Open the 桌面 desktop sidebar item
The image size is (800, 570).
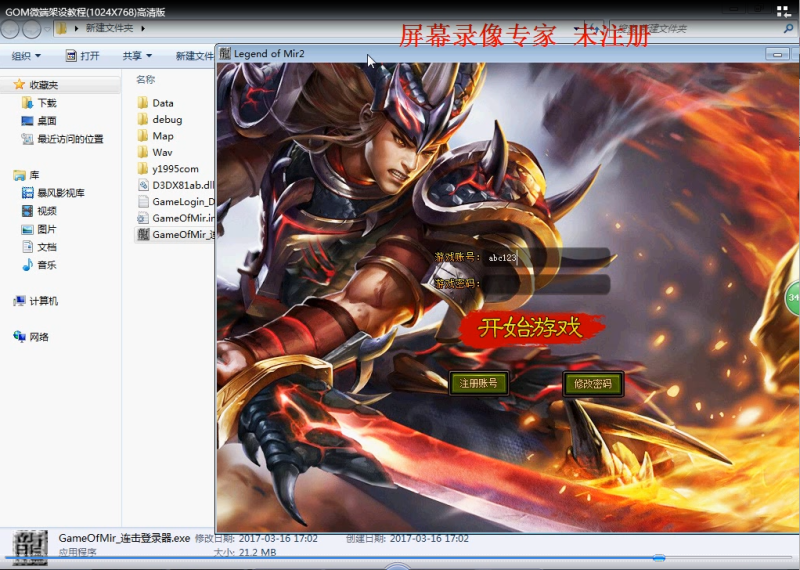click(x=47, y=121)
